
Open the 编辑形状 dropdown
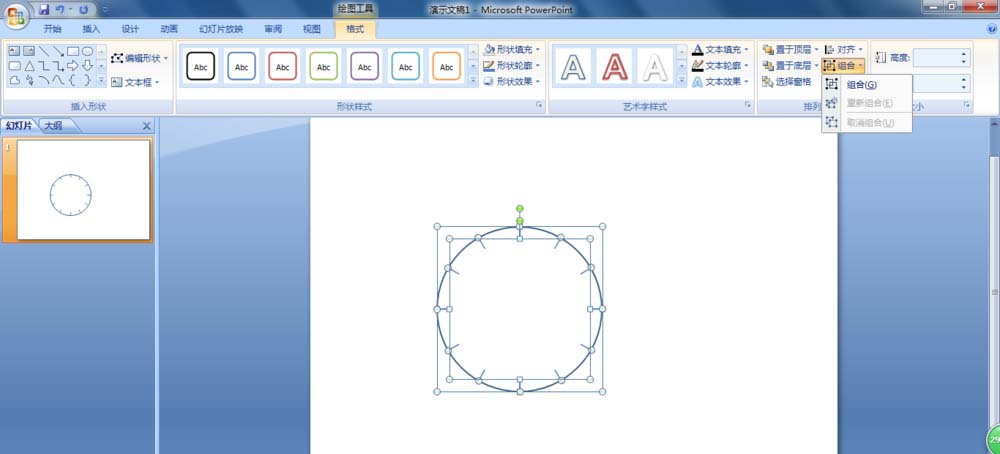tap(139, 58)
